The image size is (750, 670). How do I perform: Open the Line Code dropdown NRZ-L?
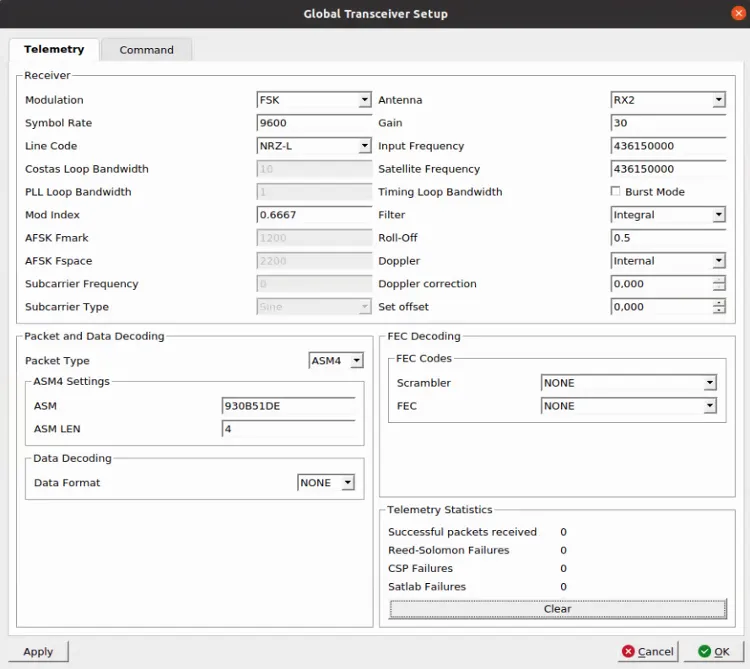pyautogui.click(x=314, y=146)
